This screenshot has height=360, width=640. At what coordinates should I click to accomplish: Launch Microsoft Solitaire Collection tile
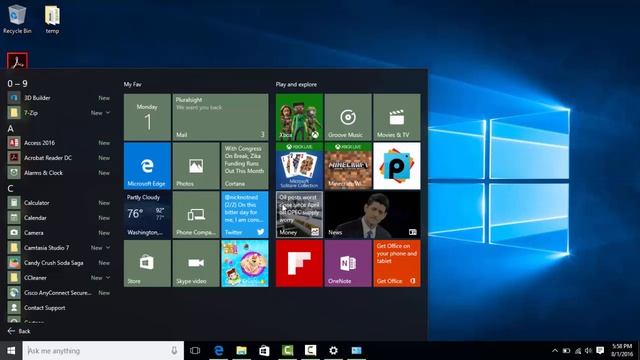299,166
